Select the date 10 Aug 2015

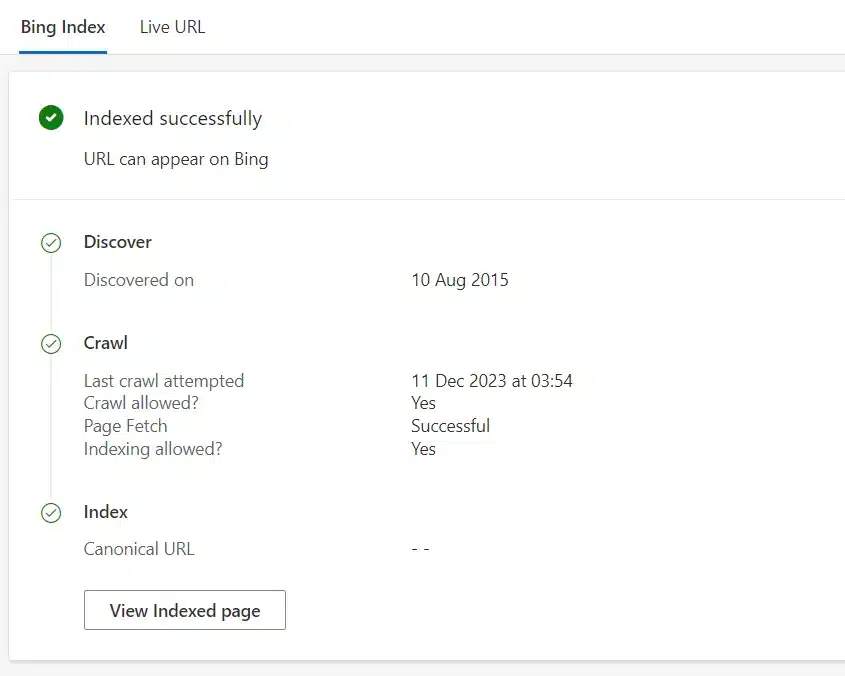[x=460, y=280]
